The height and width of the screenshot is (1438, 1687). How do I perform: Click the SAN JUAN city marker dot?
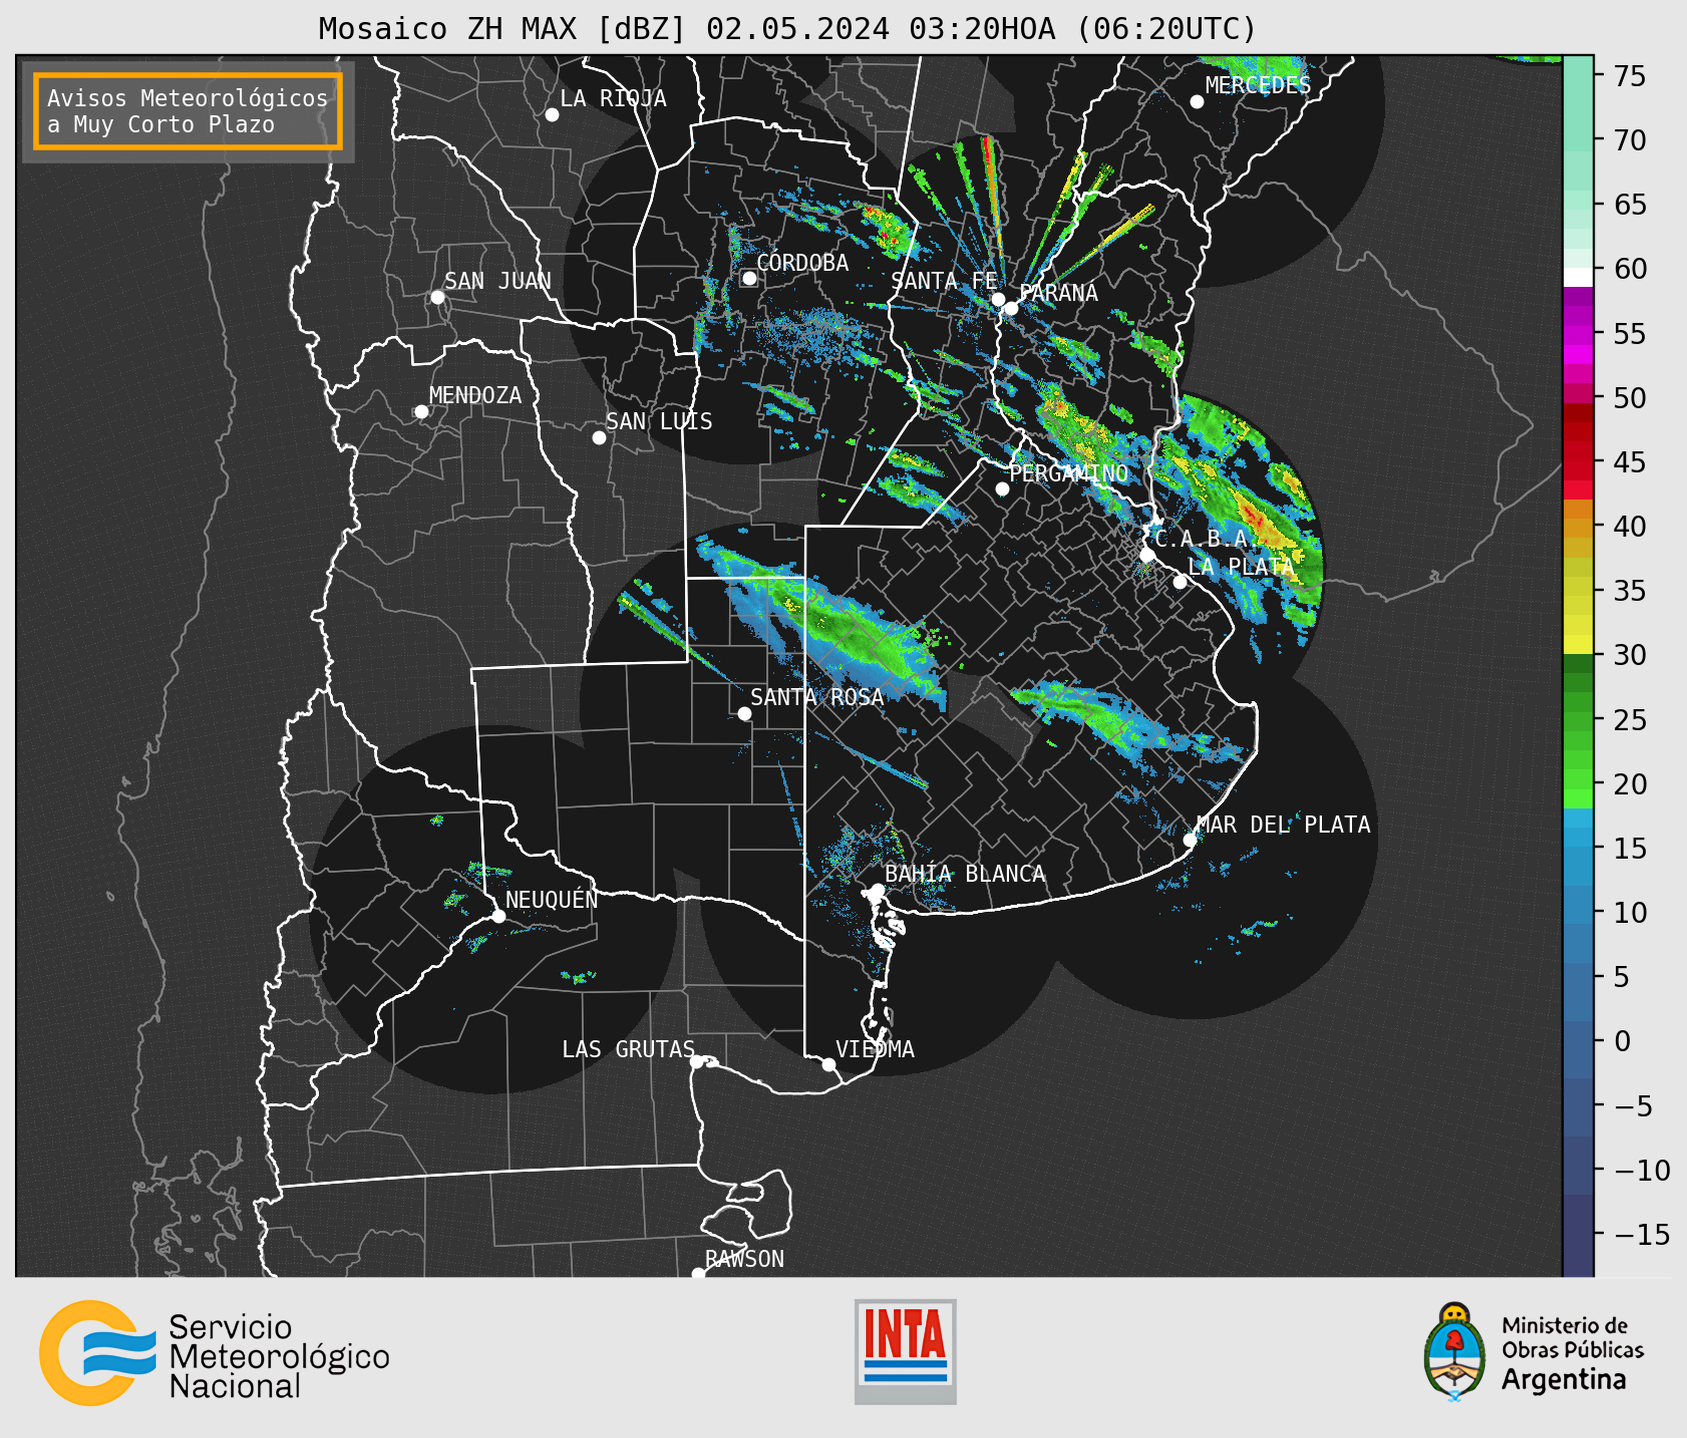(437, 297)
